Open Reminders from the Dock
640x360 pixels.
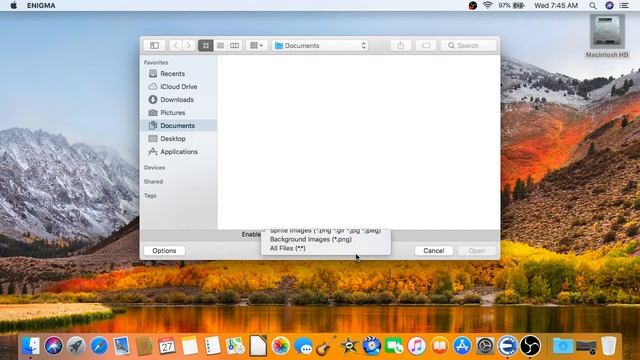coord(212,346)
